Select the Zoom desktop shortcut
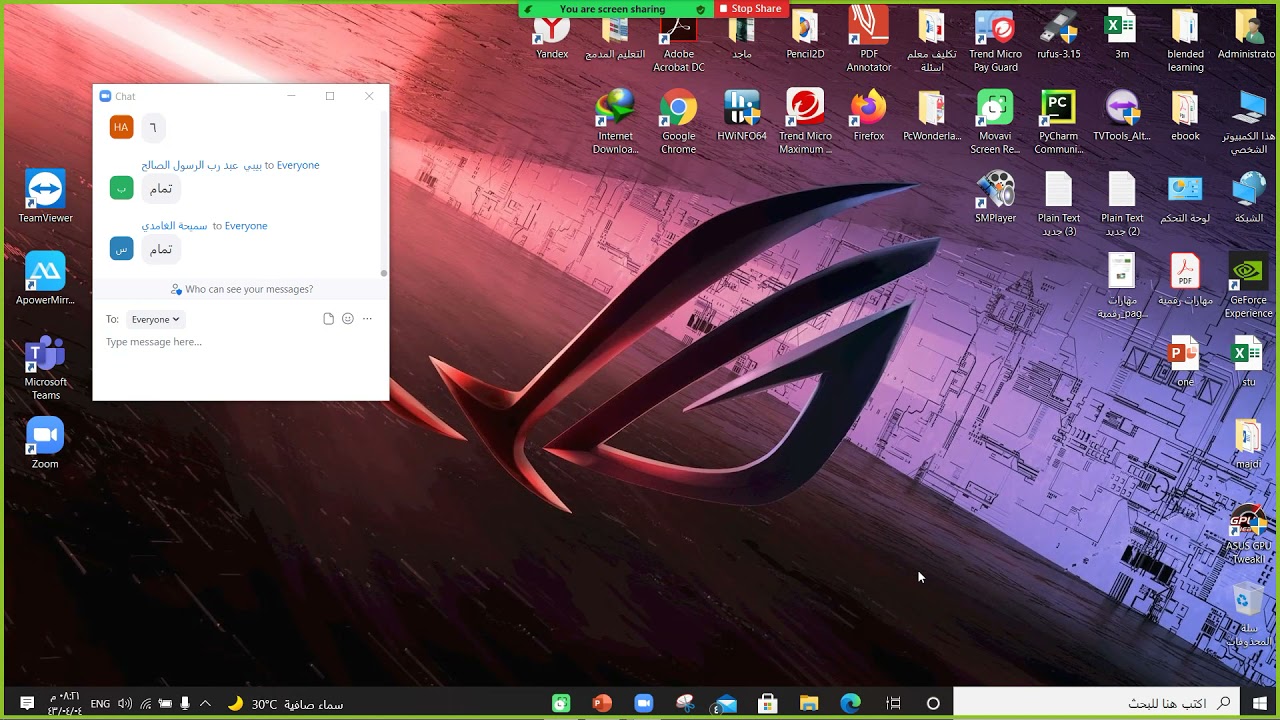 pyautogui.click(x=45, y=443)
